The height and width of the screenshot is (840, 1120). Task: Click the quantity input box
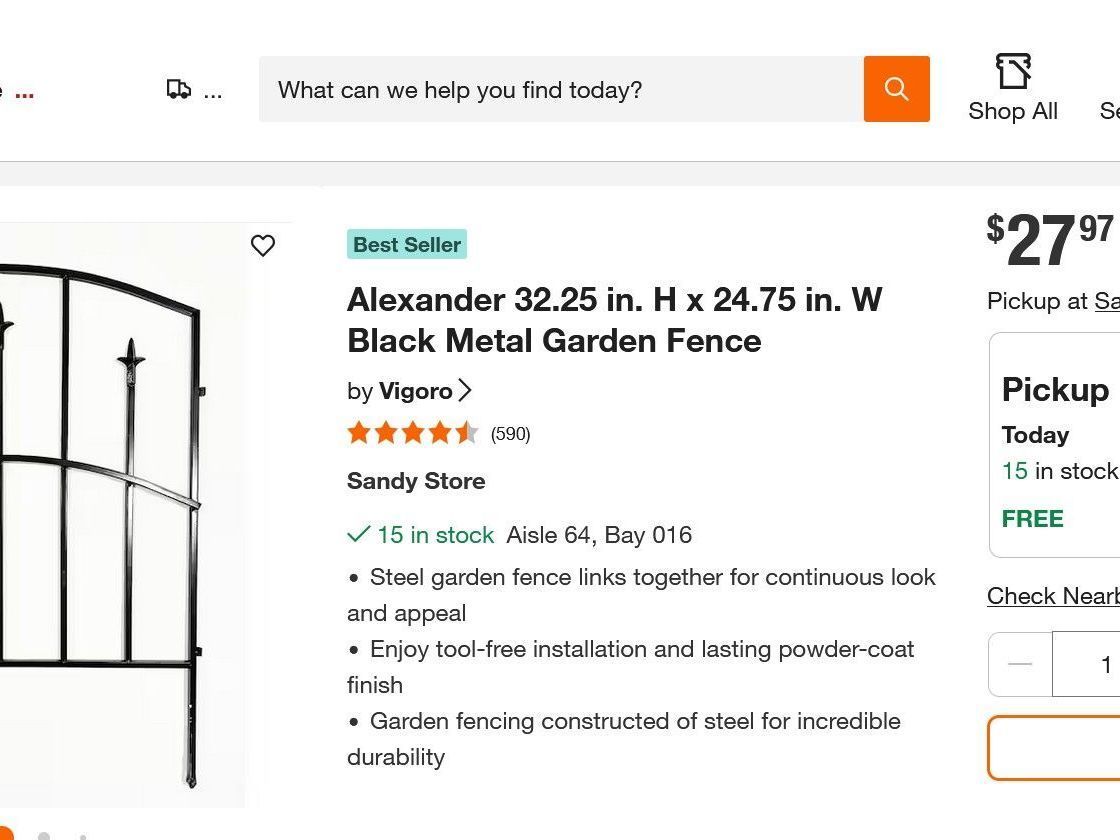[x=1086, y=664]
